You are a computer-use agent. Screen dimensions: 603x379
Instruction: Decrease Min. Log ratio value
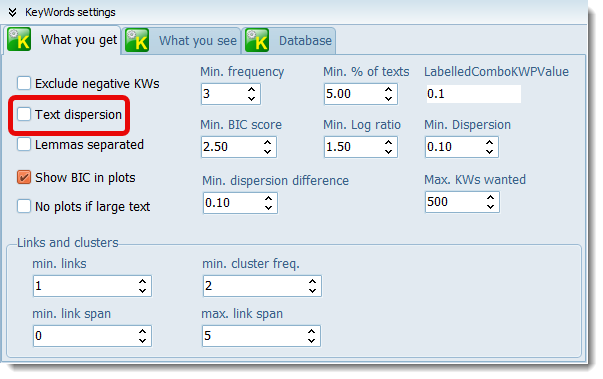pos(388,152)
